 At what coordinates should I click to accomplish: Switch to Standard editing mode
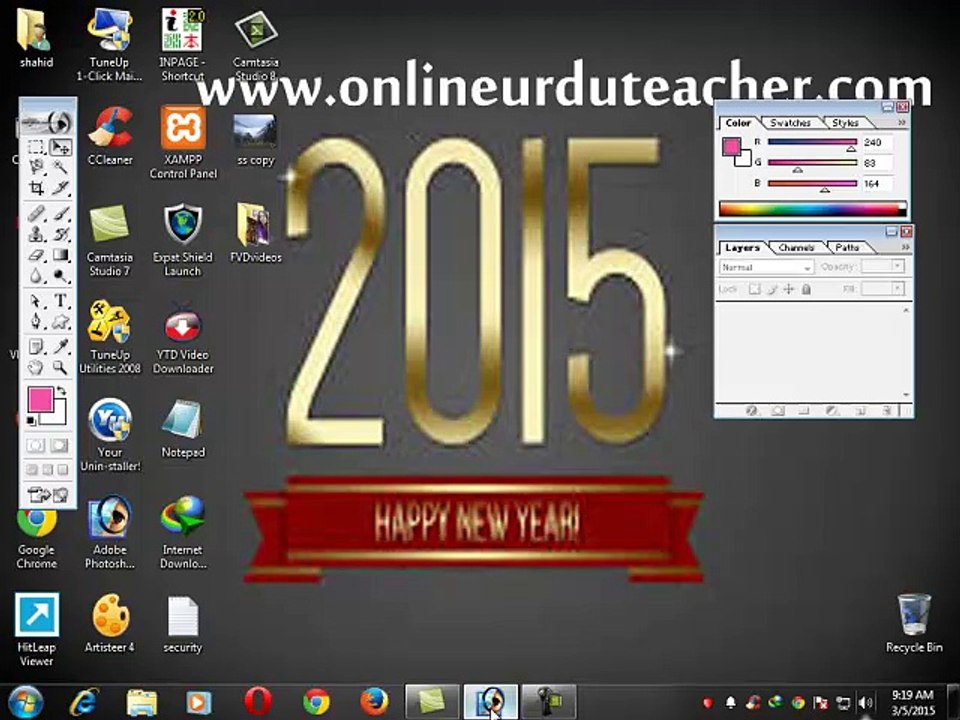[x=36, y=445]
